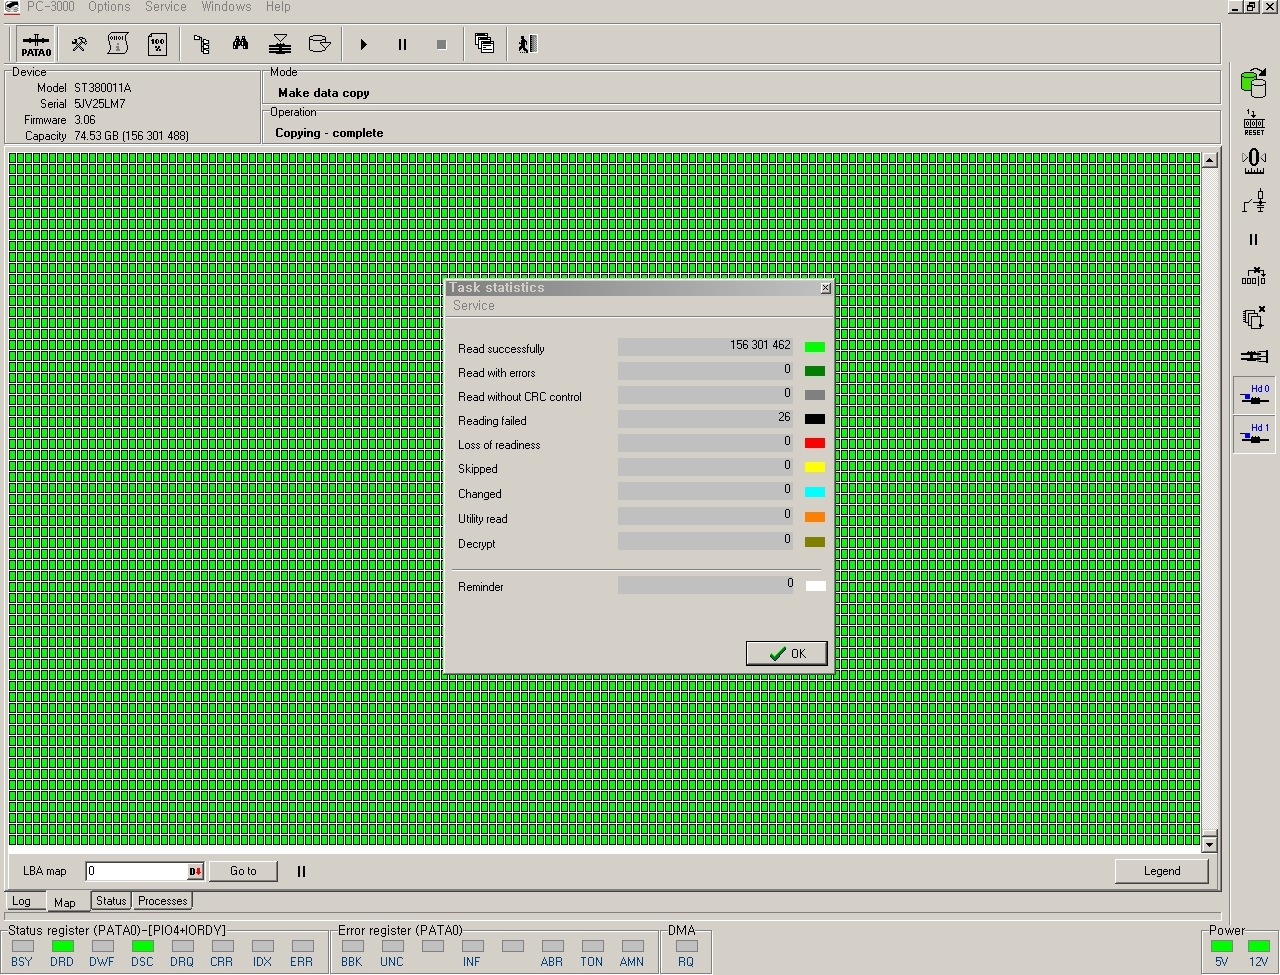The width and height of the screenshot is (1280, 975).
Task: Click the exit running-man icon
Action: click(527, 44)
